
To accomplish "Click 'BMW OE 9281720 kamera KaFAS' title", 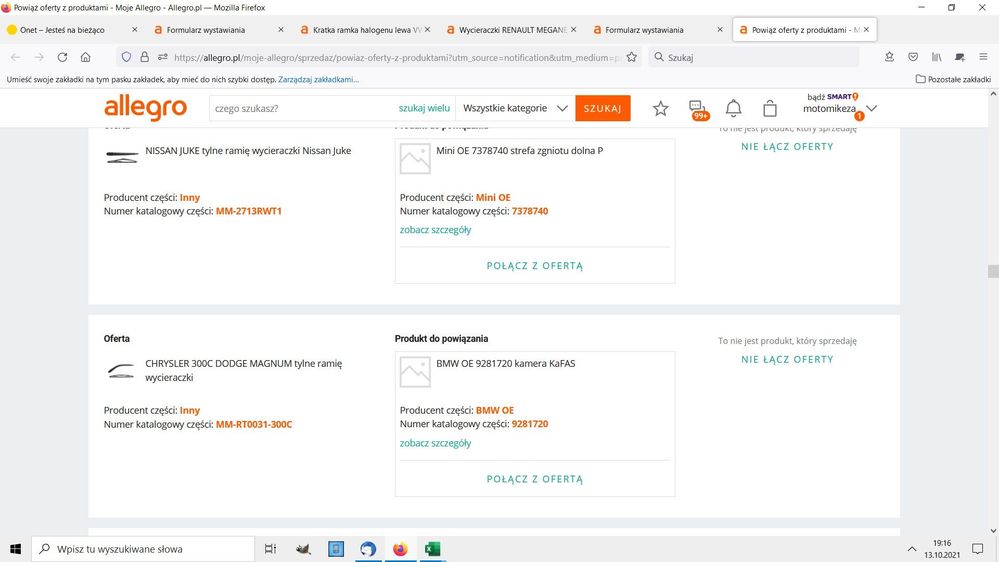I will point(505,364).
